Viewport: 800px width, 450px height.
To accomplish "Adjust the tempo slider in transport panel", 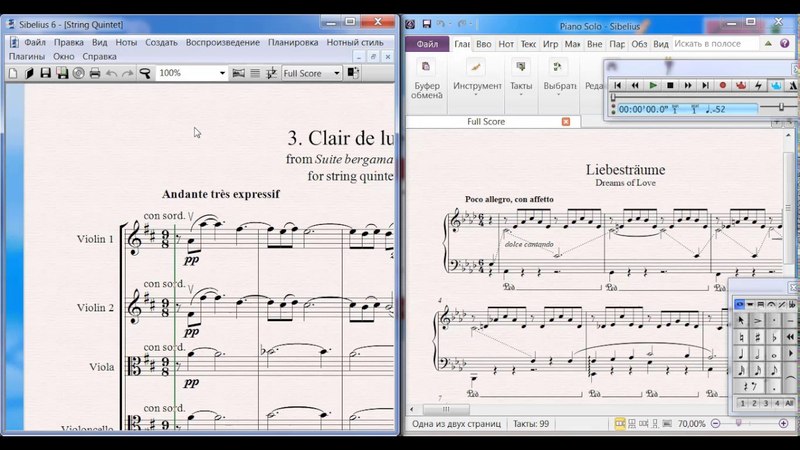I will pyautogui.click(x=781, y=107).
